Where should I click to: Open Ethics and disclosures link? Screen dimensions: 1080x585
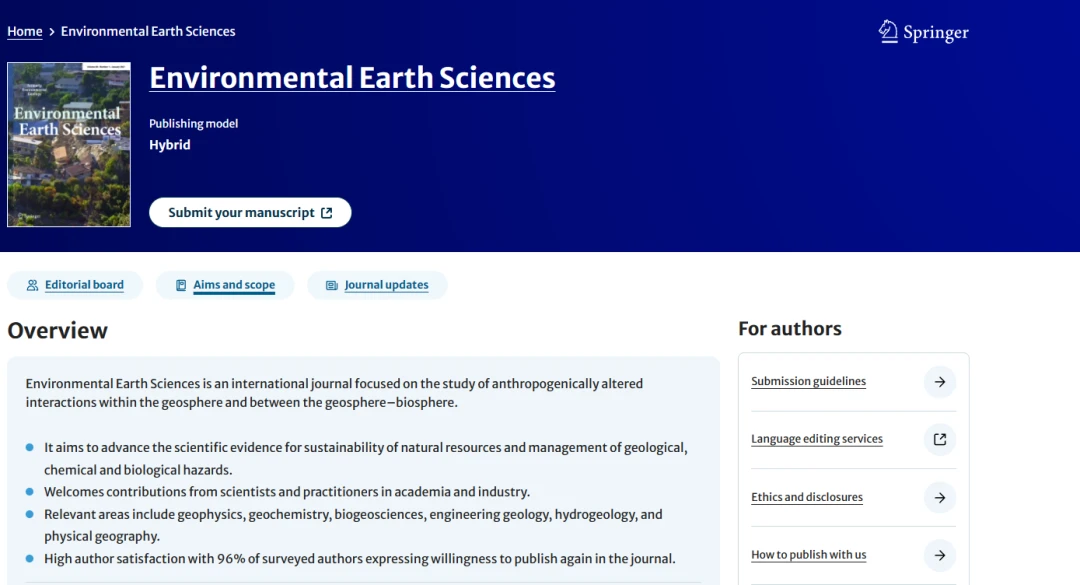(807, 497)
